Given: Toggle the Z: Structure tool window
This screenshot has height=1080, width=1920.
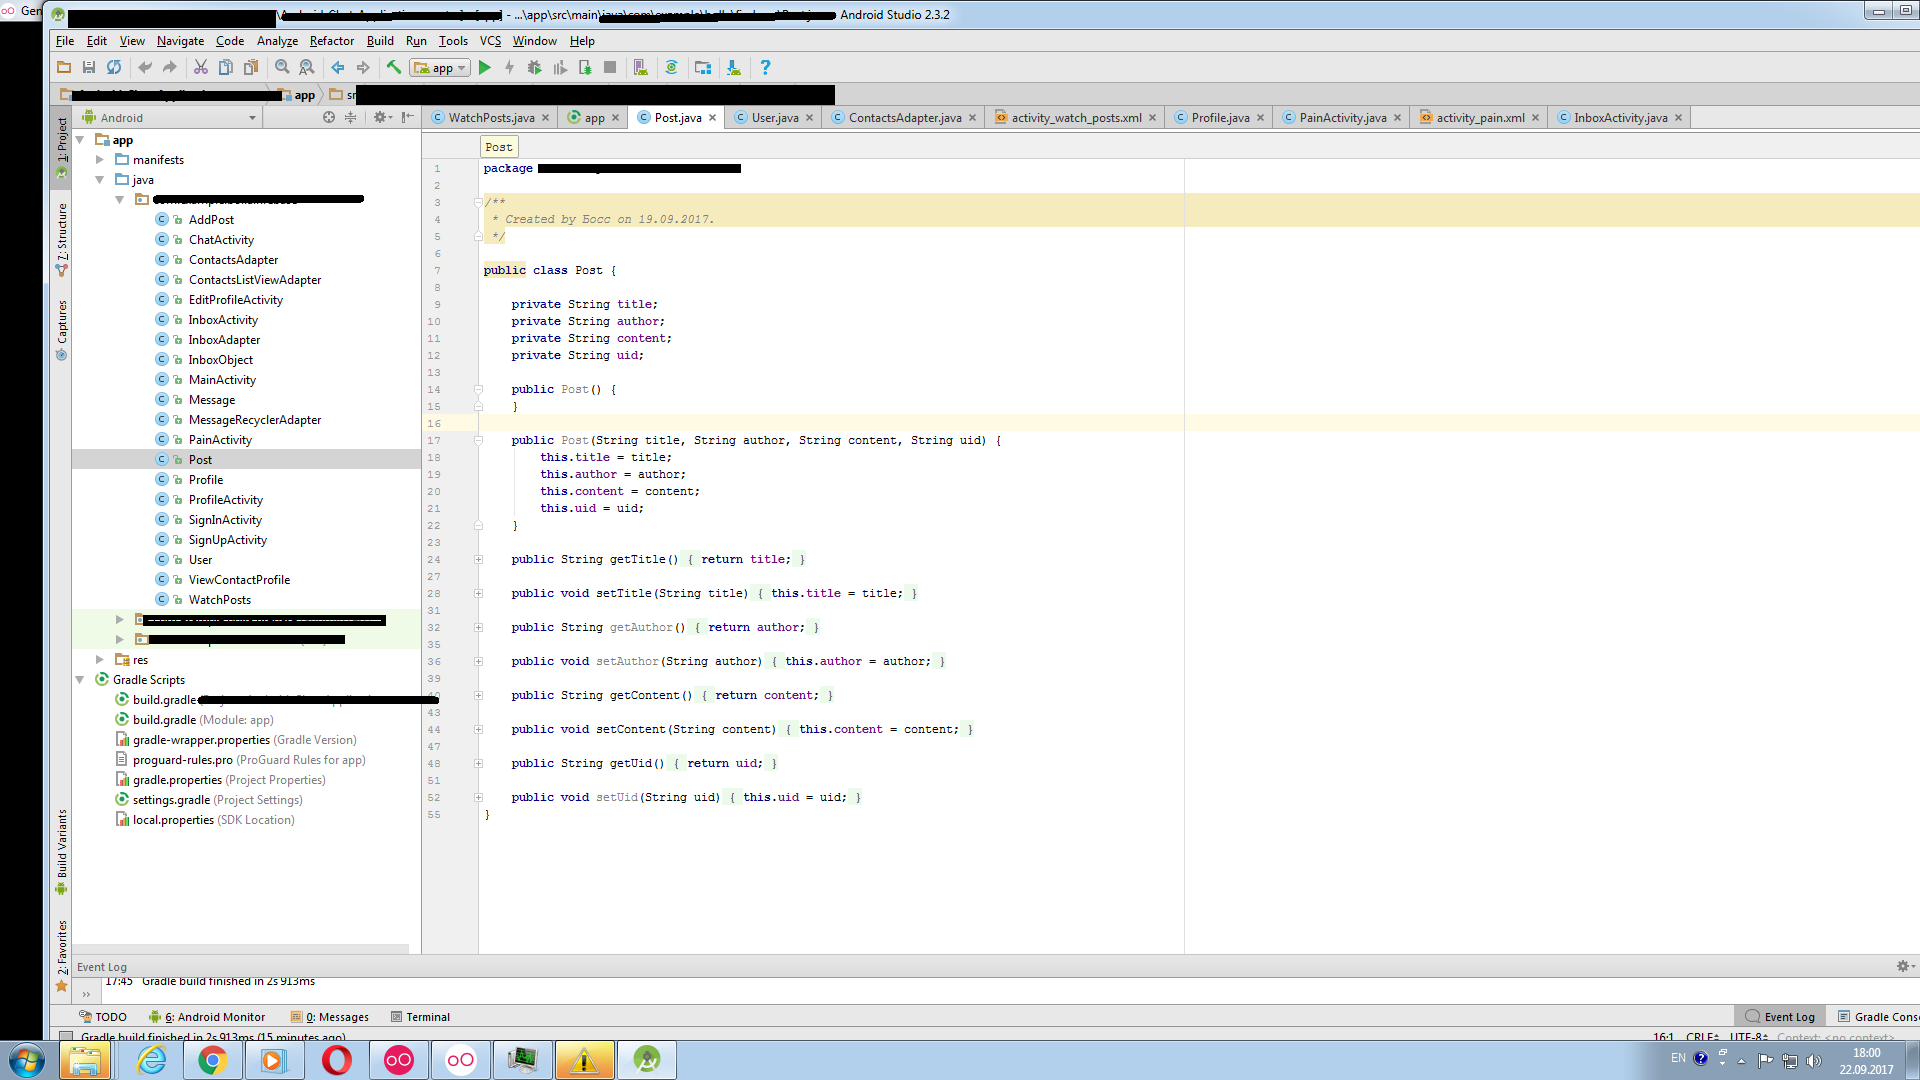Looking at the screenshot, I should [62, 240].
